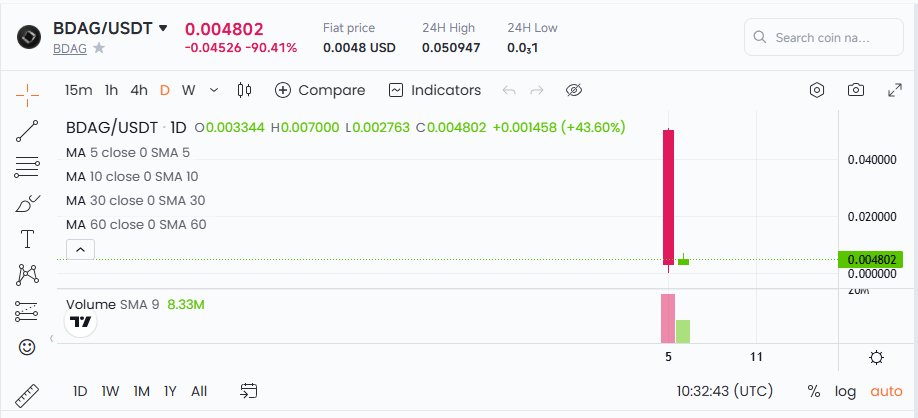918x418 pixels.
Task: Click the 24H High value 0.050947
Action: click(451, 48)
